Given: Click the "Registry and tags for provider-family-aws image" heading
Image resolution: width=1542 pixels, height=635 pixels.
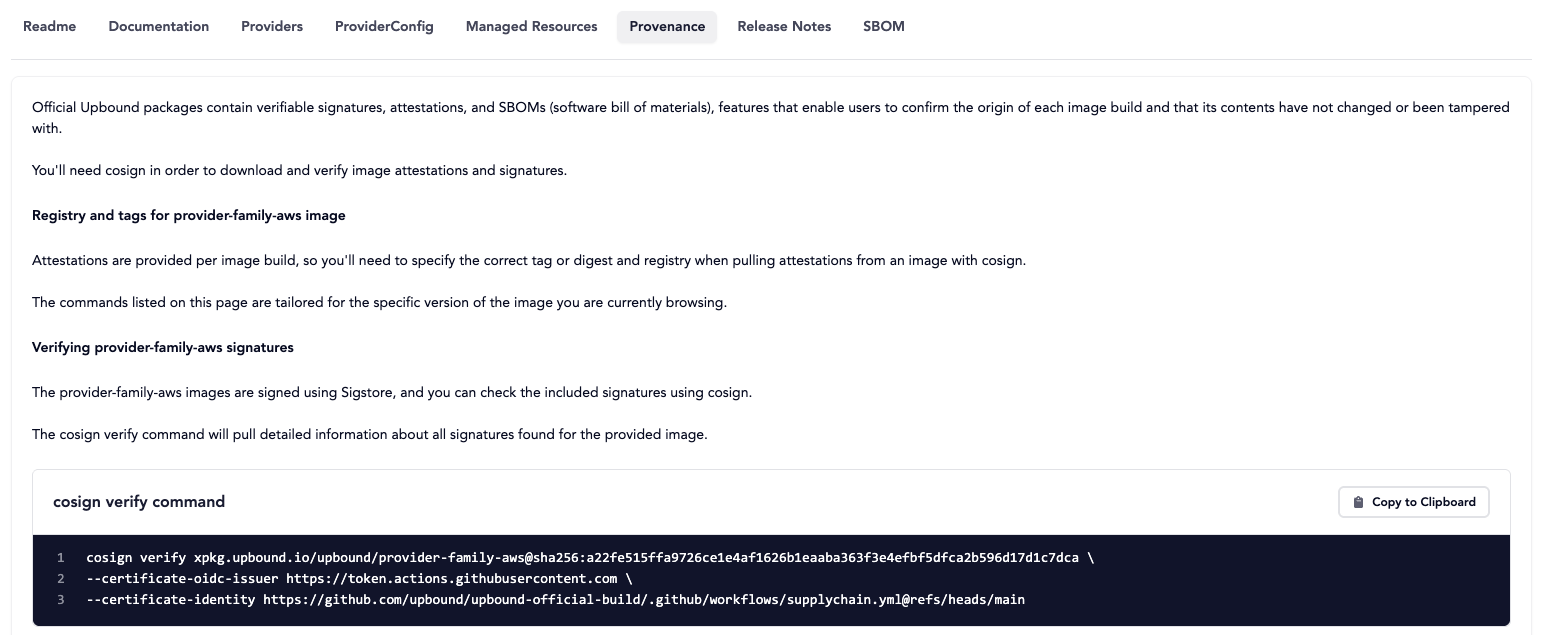Looking at the screenshot, I should (x=189, y=216).
